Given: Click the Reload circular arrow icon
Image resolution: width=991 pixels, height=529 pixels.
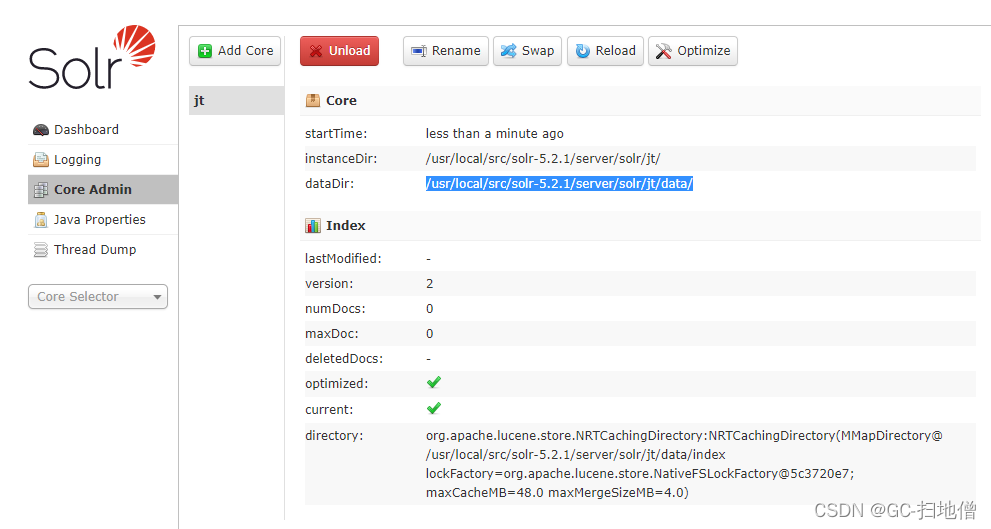Looking at the screenshot, I should tap(583, 51).
